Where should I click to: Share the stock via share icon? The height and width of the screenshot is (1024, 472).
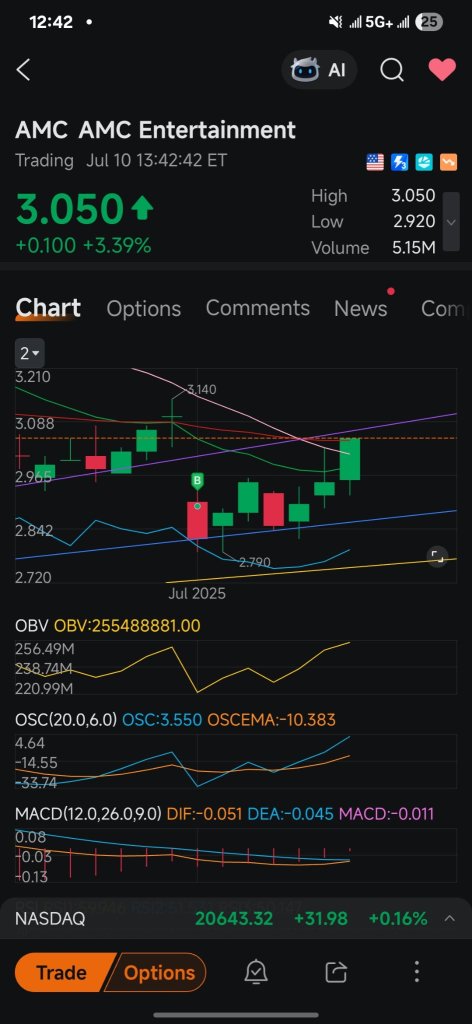(336, 972)
